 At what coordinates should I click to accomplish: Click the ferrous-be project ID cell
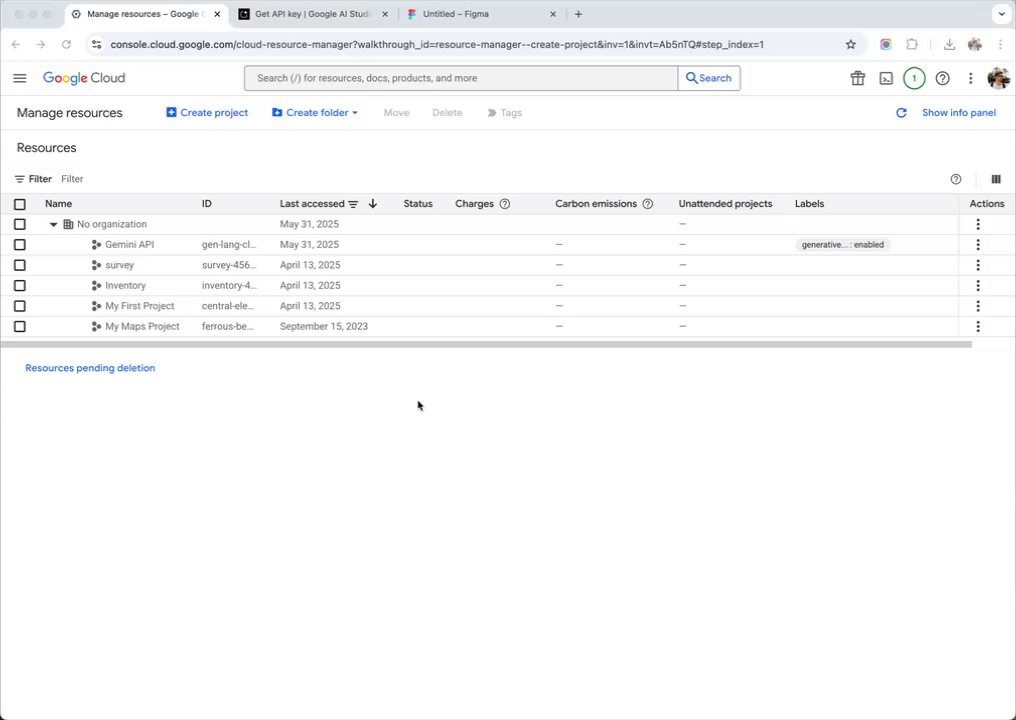tap(227, 327)
